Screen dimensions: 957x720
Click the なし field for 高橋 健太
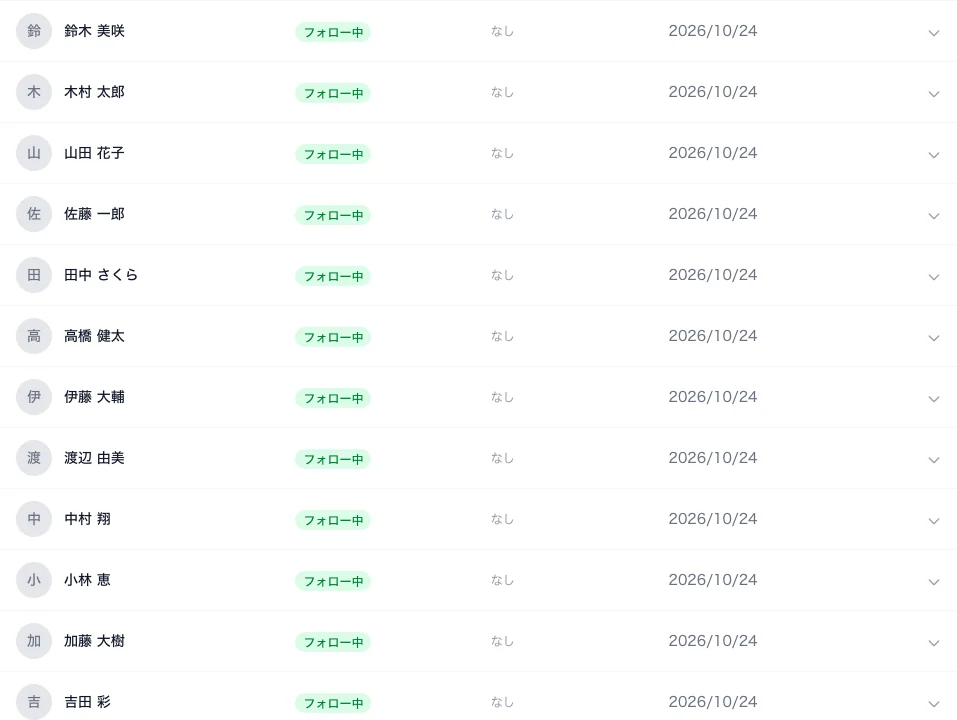[x=502, y=336]
